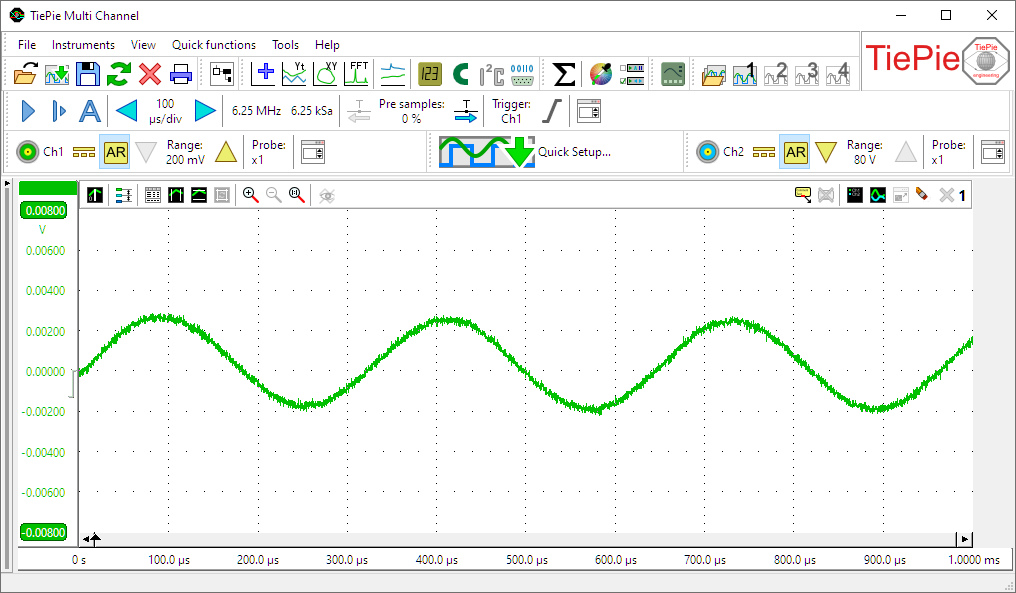The width and height of the screenshot is (1016, 593).
Task: Toggle Ch2 auto ranging AR button
Action: point(795,152)
